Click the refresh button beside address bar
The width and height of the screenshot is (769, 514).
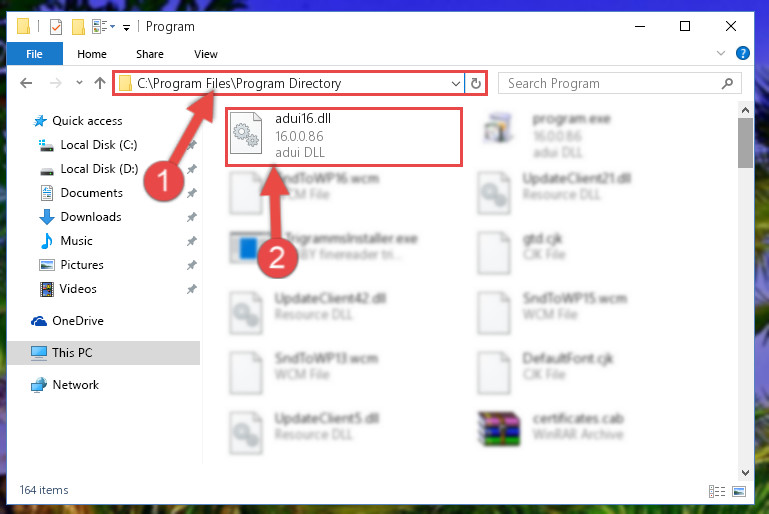[475, 83]
